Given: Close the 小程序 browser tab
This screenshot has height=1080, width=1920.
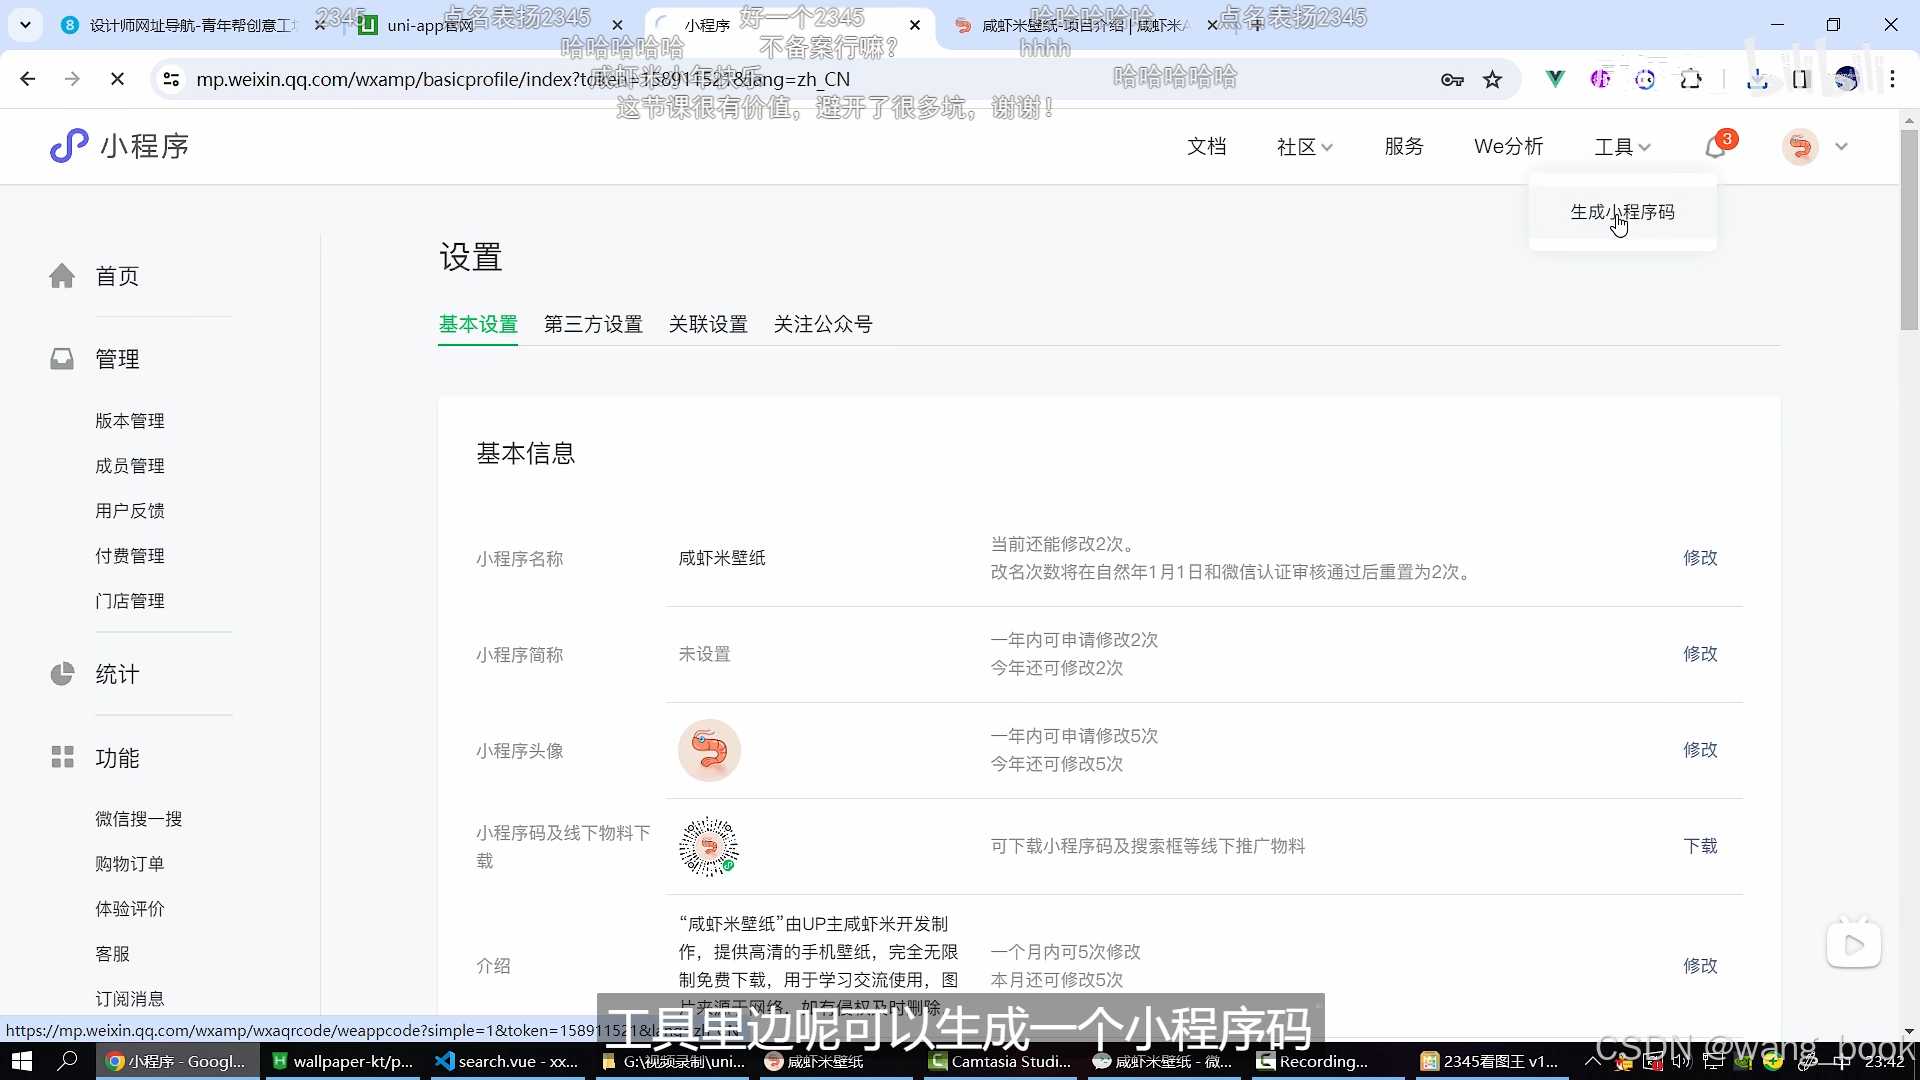Looking at the screenshot, I should 915,25.
